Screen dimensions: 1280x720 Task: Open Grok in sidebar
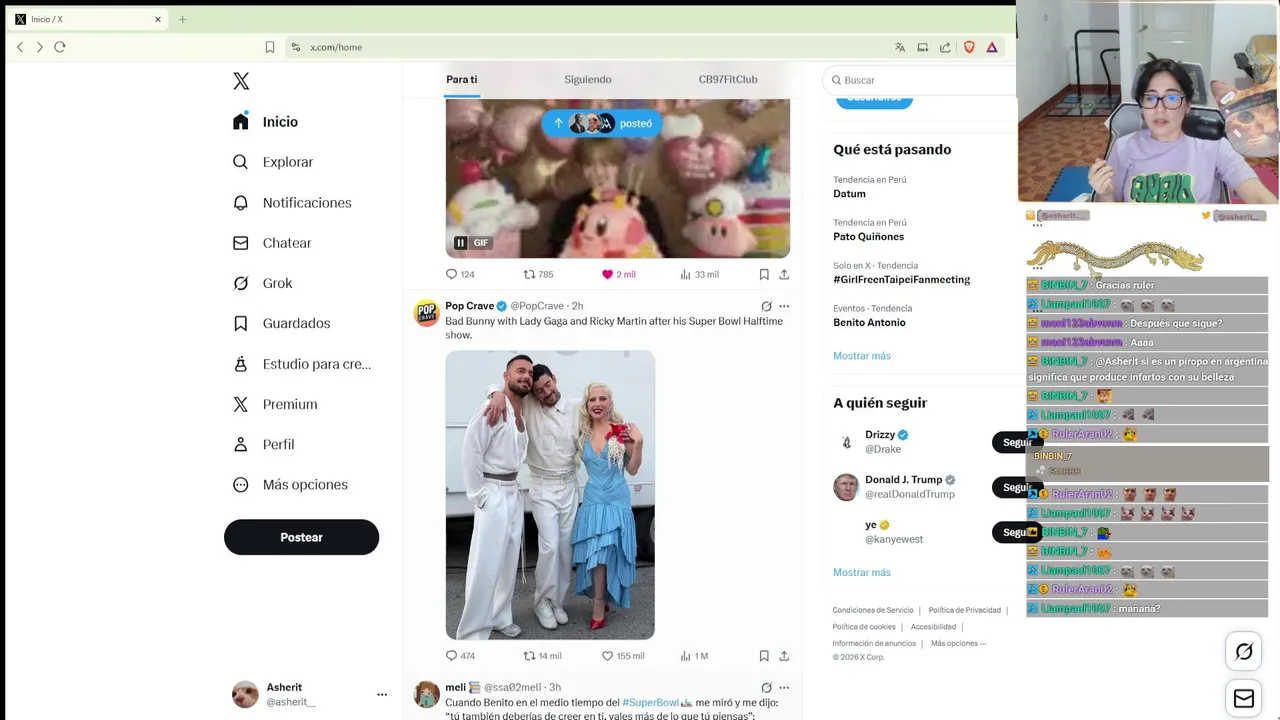click(262, 283)
